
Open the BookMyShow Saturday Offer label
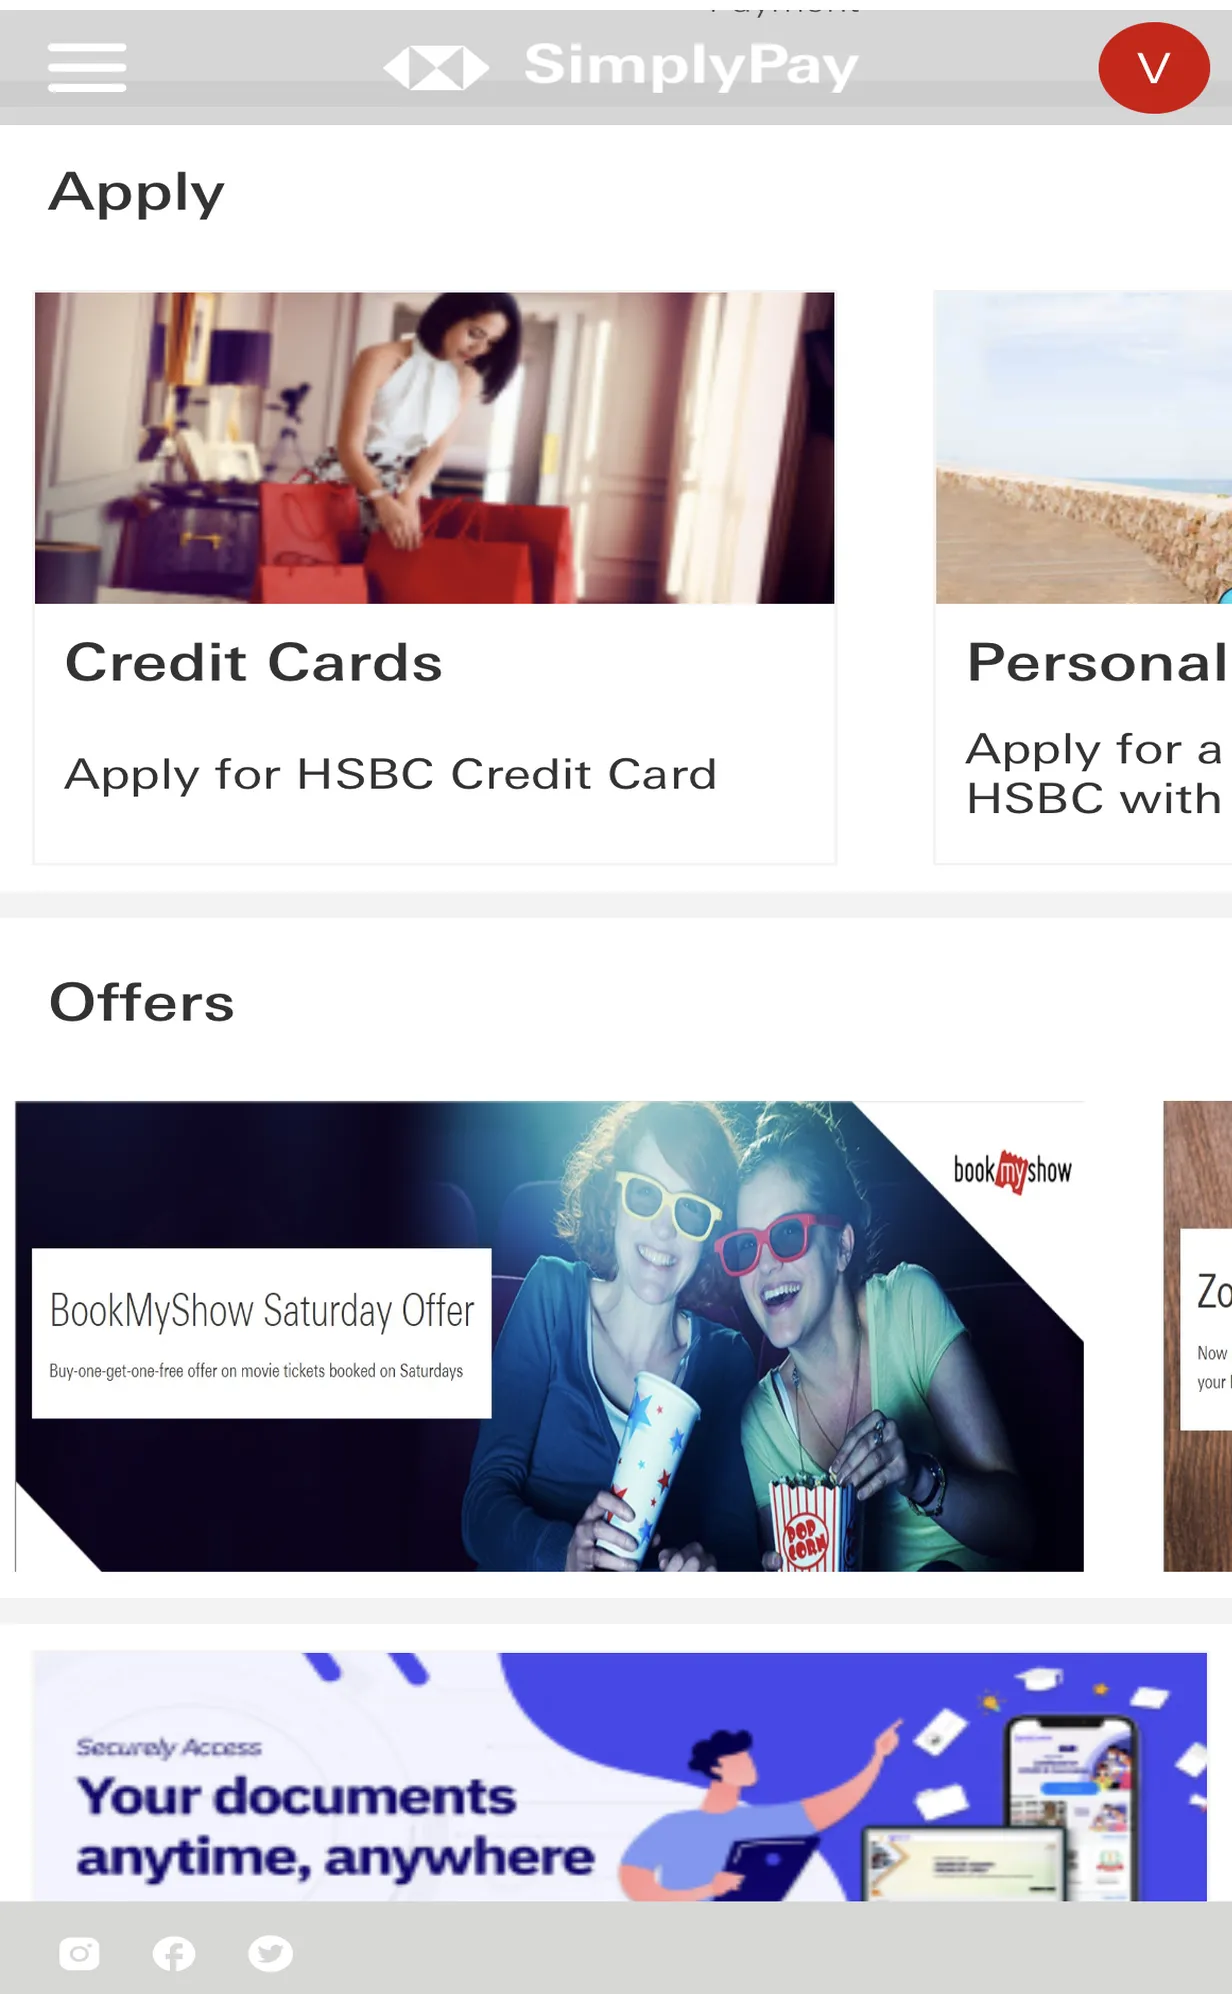click(x=262, y=1311)
